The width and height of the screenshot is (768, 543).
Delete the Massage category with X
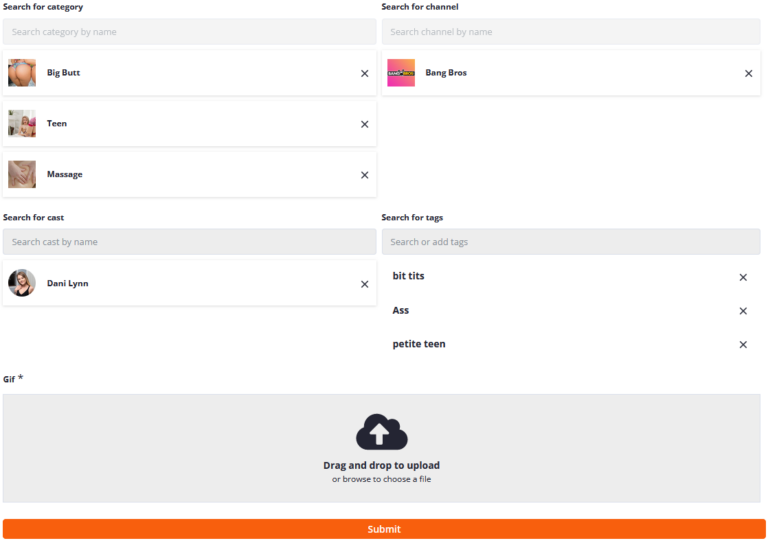[364, 175]
